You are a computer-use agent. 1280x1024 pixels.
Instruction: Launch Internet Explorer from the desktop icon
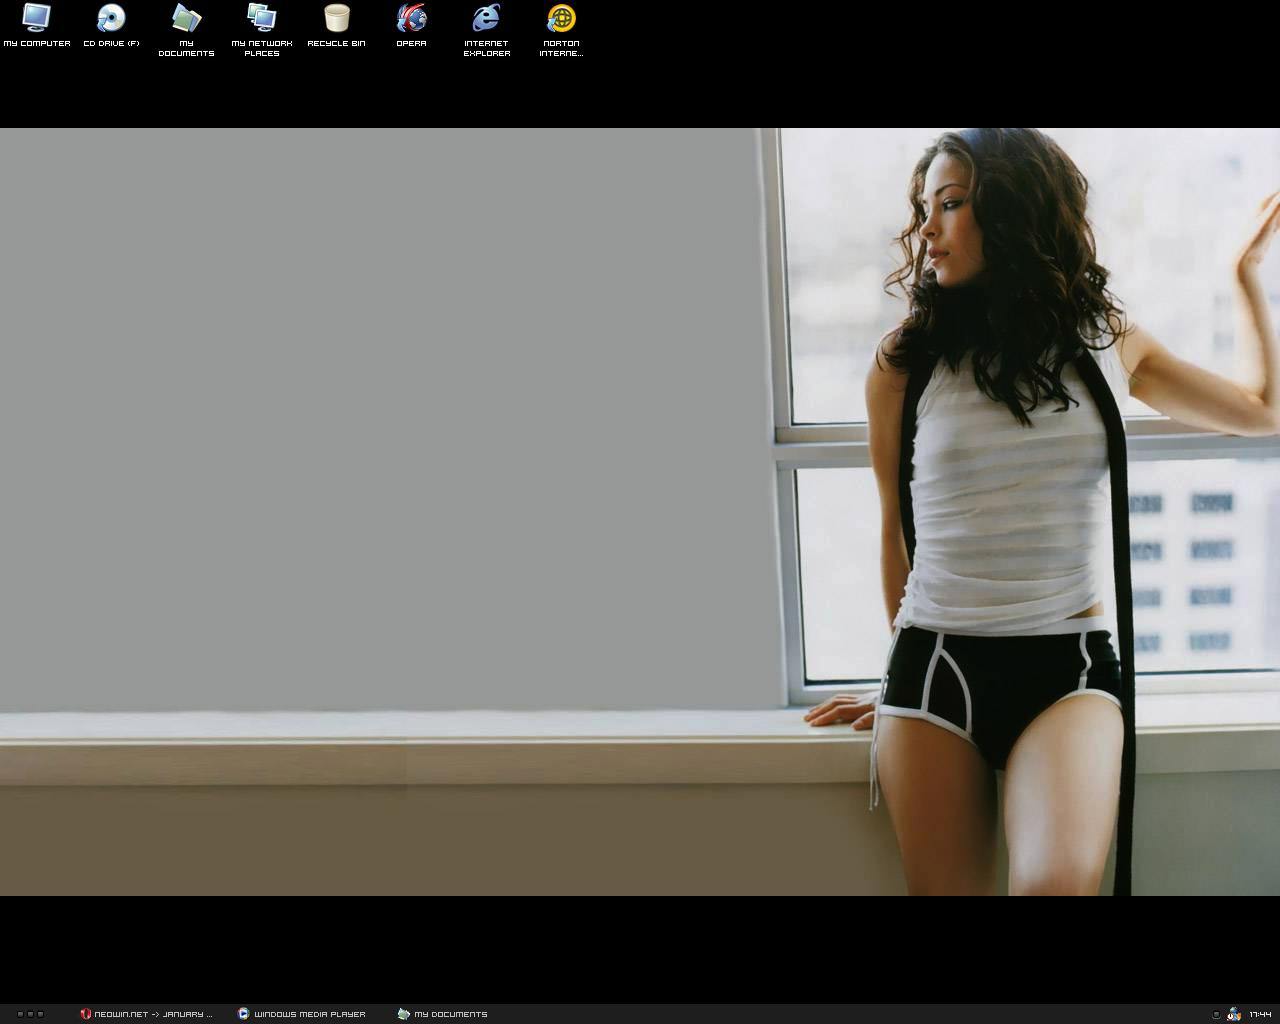pos(486,18)
